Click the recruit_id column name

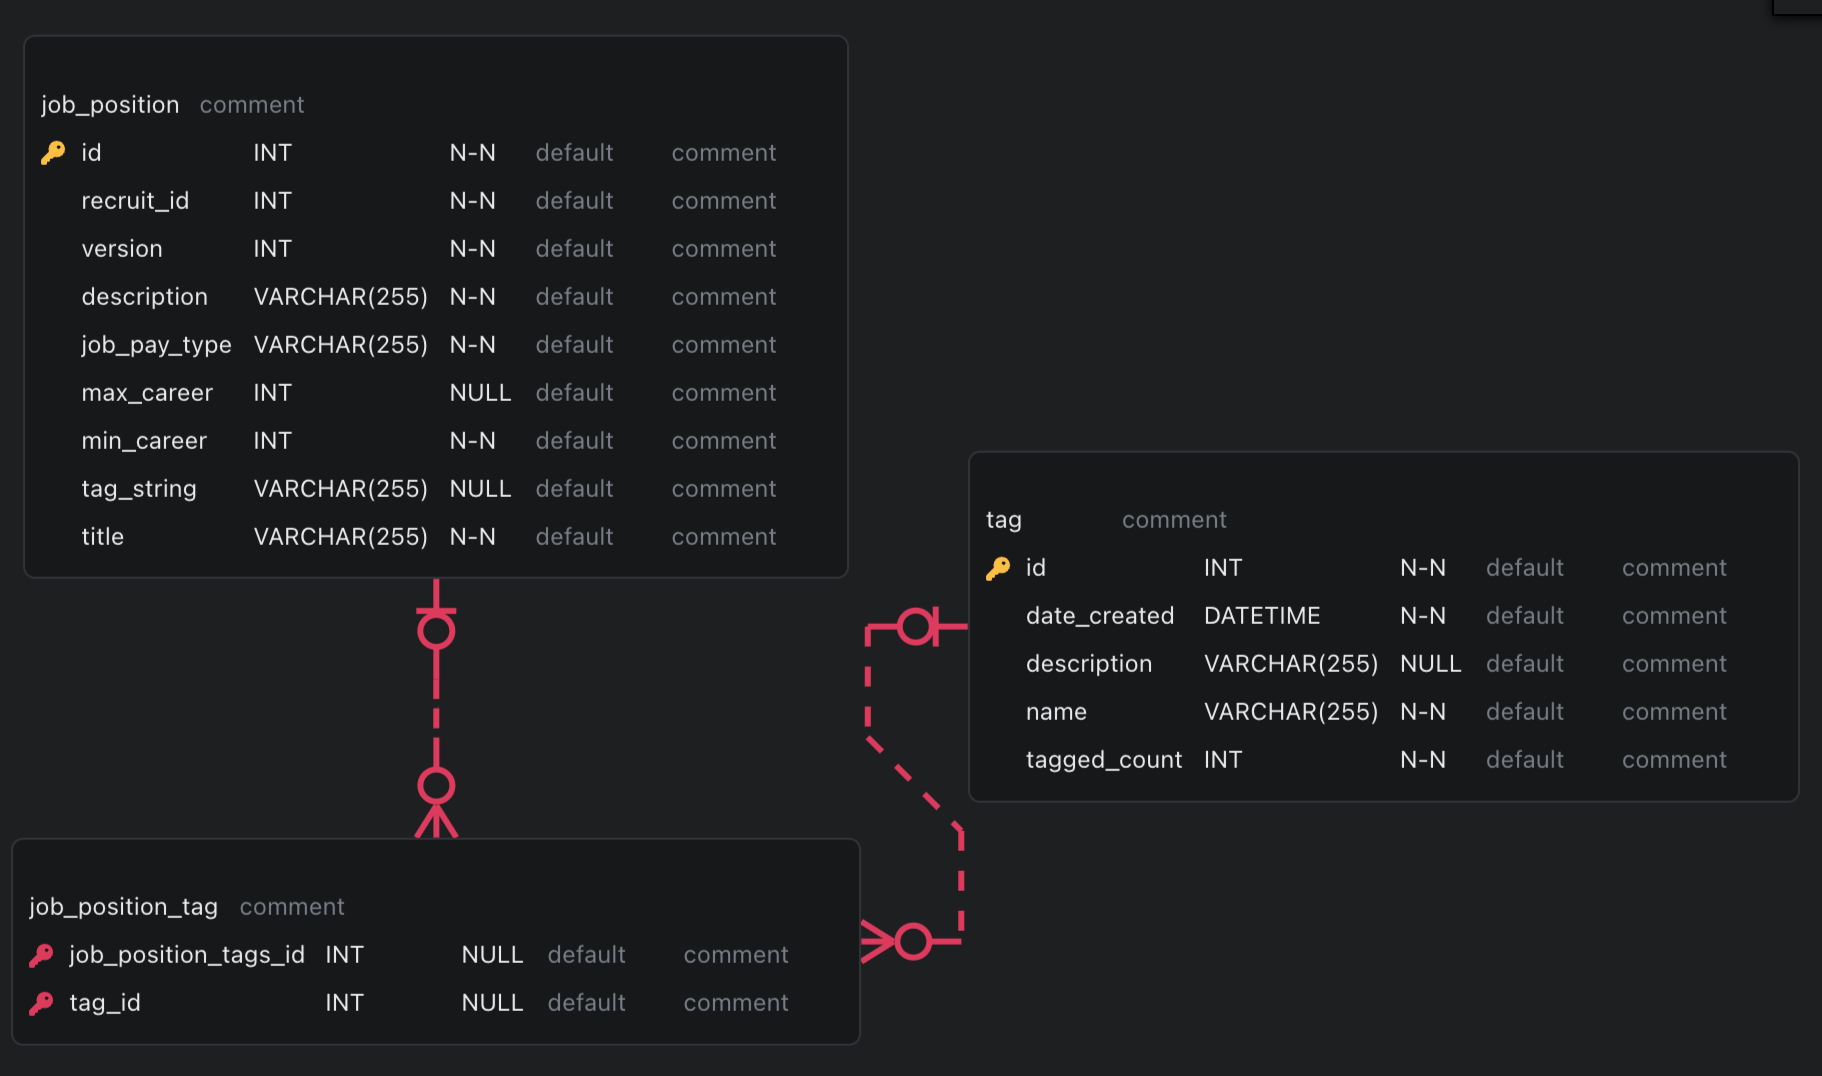(135, 201)
